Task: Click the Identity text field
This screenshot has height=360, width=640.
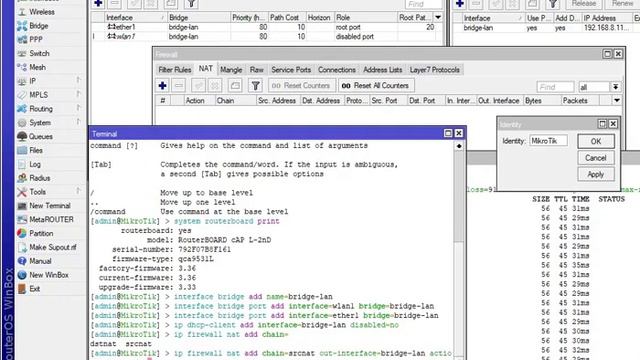Action: (549, 141)
